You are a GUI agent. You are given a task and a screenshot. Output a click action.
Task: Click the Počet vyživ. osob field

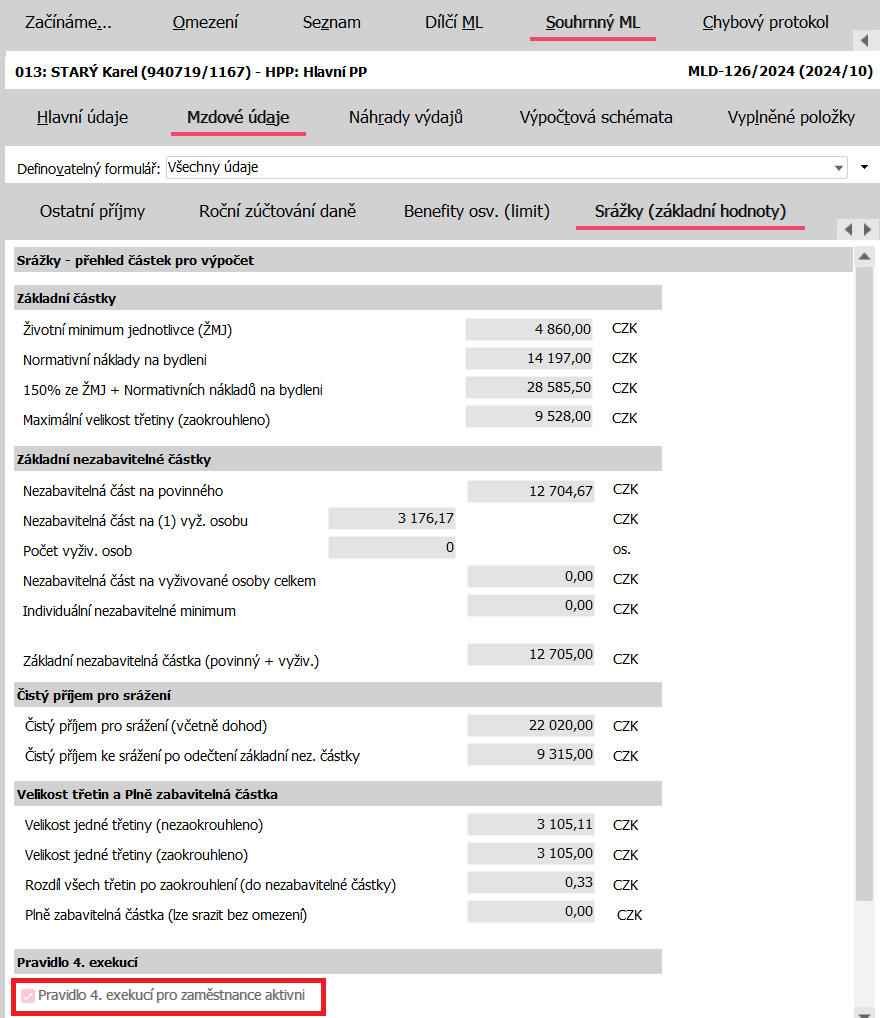tap(392, 548)
